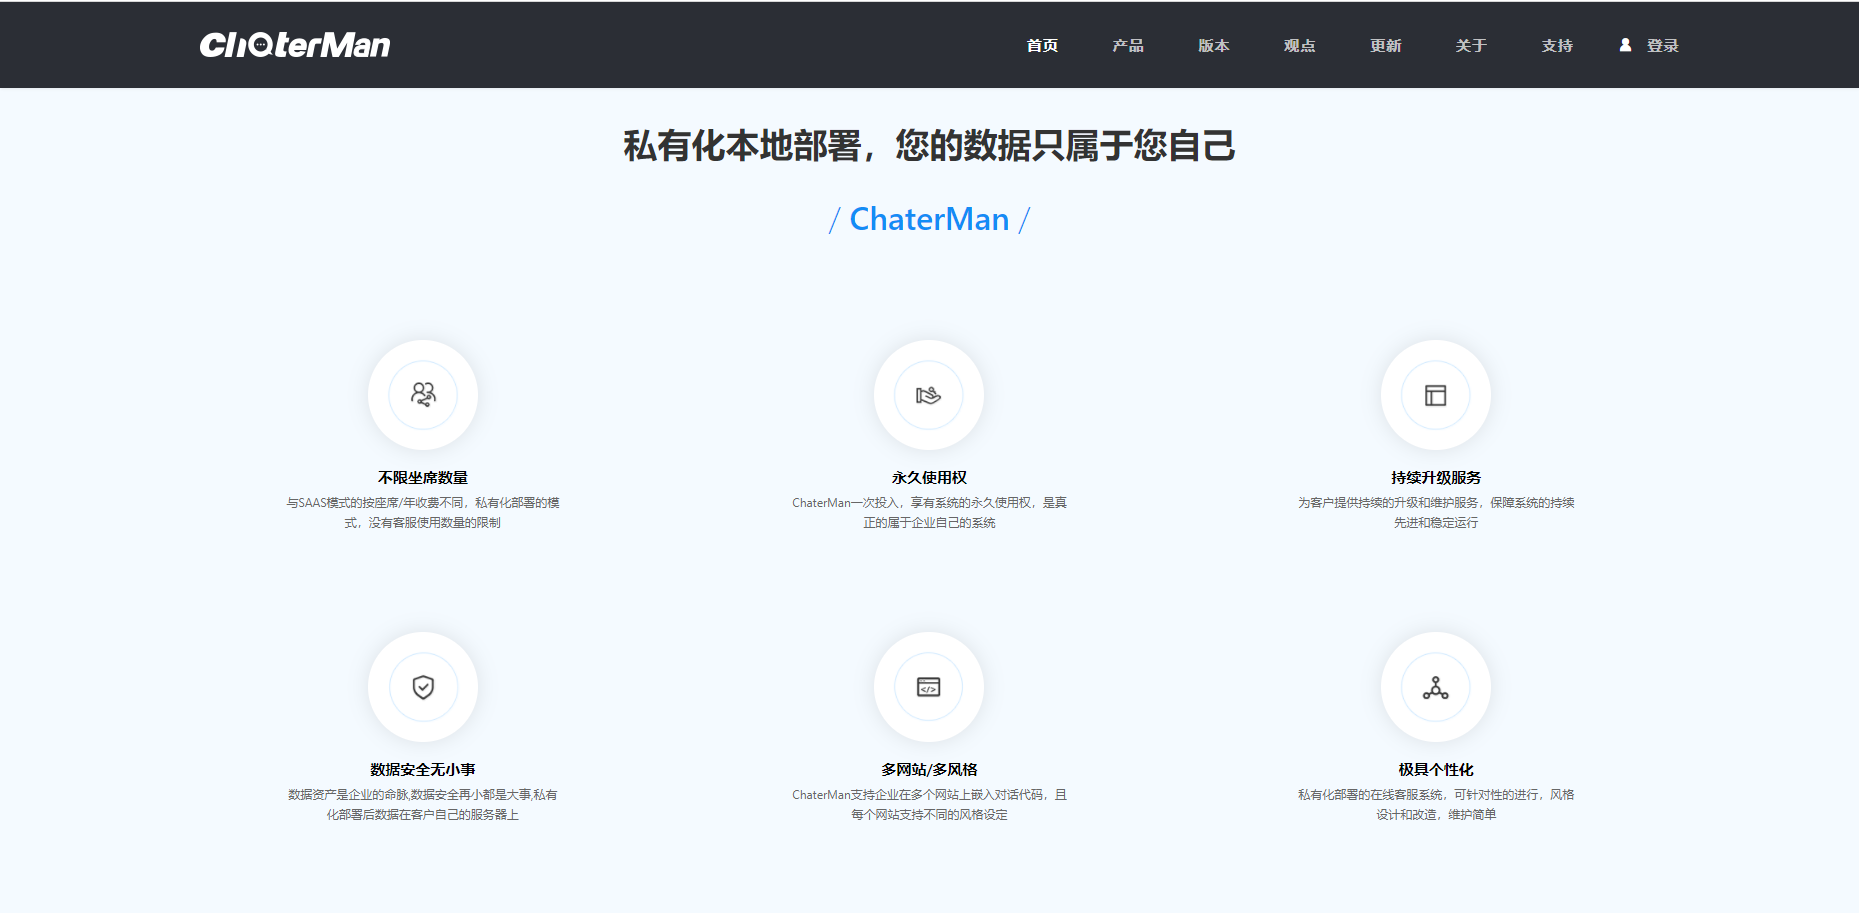Click the user icon beside 登录

tap(1625, 45)
